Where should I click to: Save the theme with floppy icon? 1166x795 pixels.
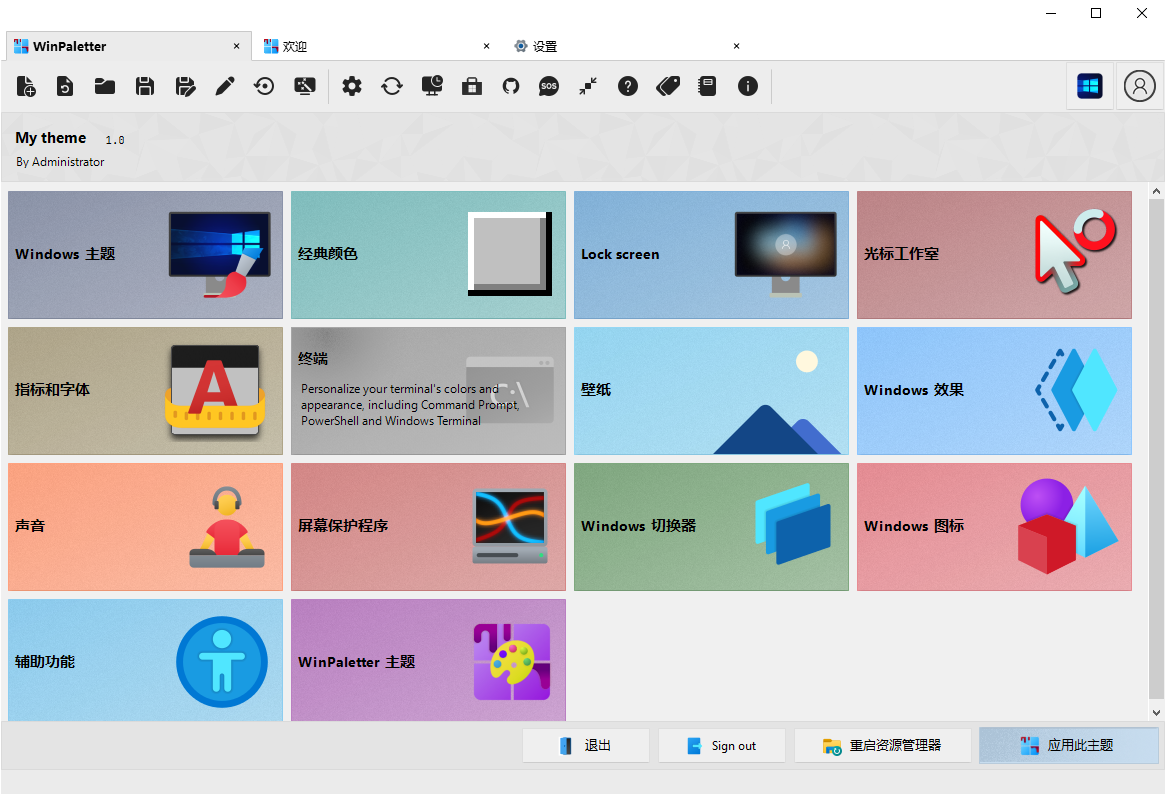(145, 86)
